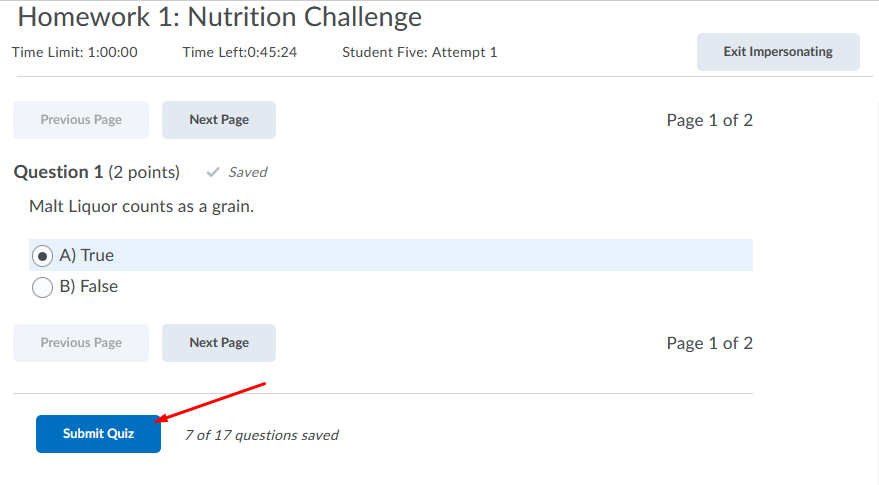Go to Next Page using top button
Viewport: 879px width, 485px height.
[219, 120]
